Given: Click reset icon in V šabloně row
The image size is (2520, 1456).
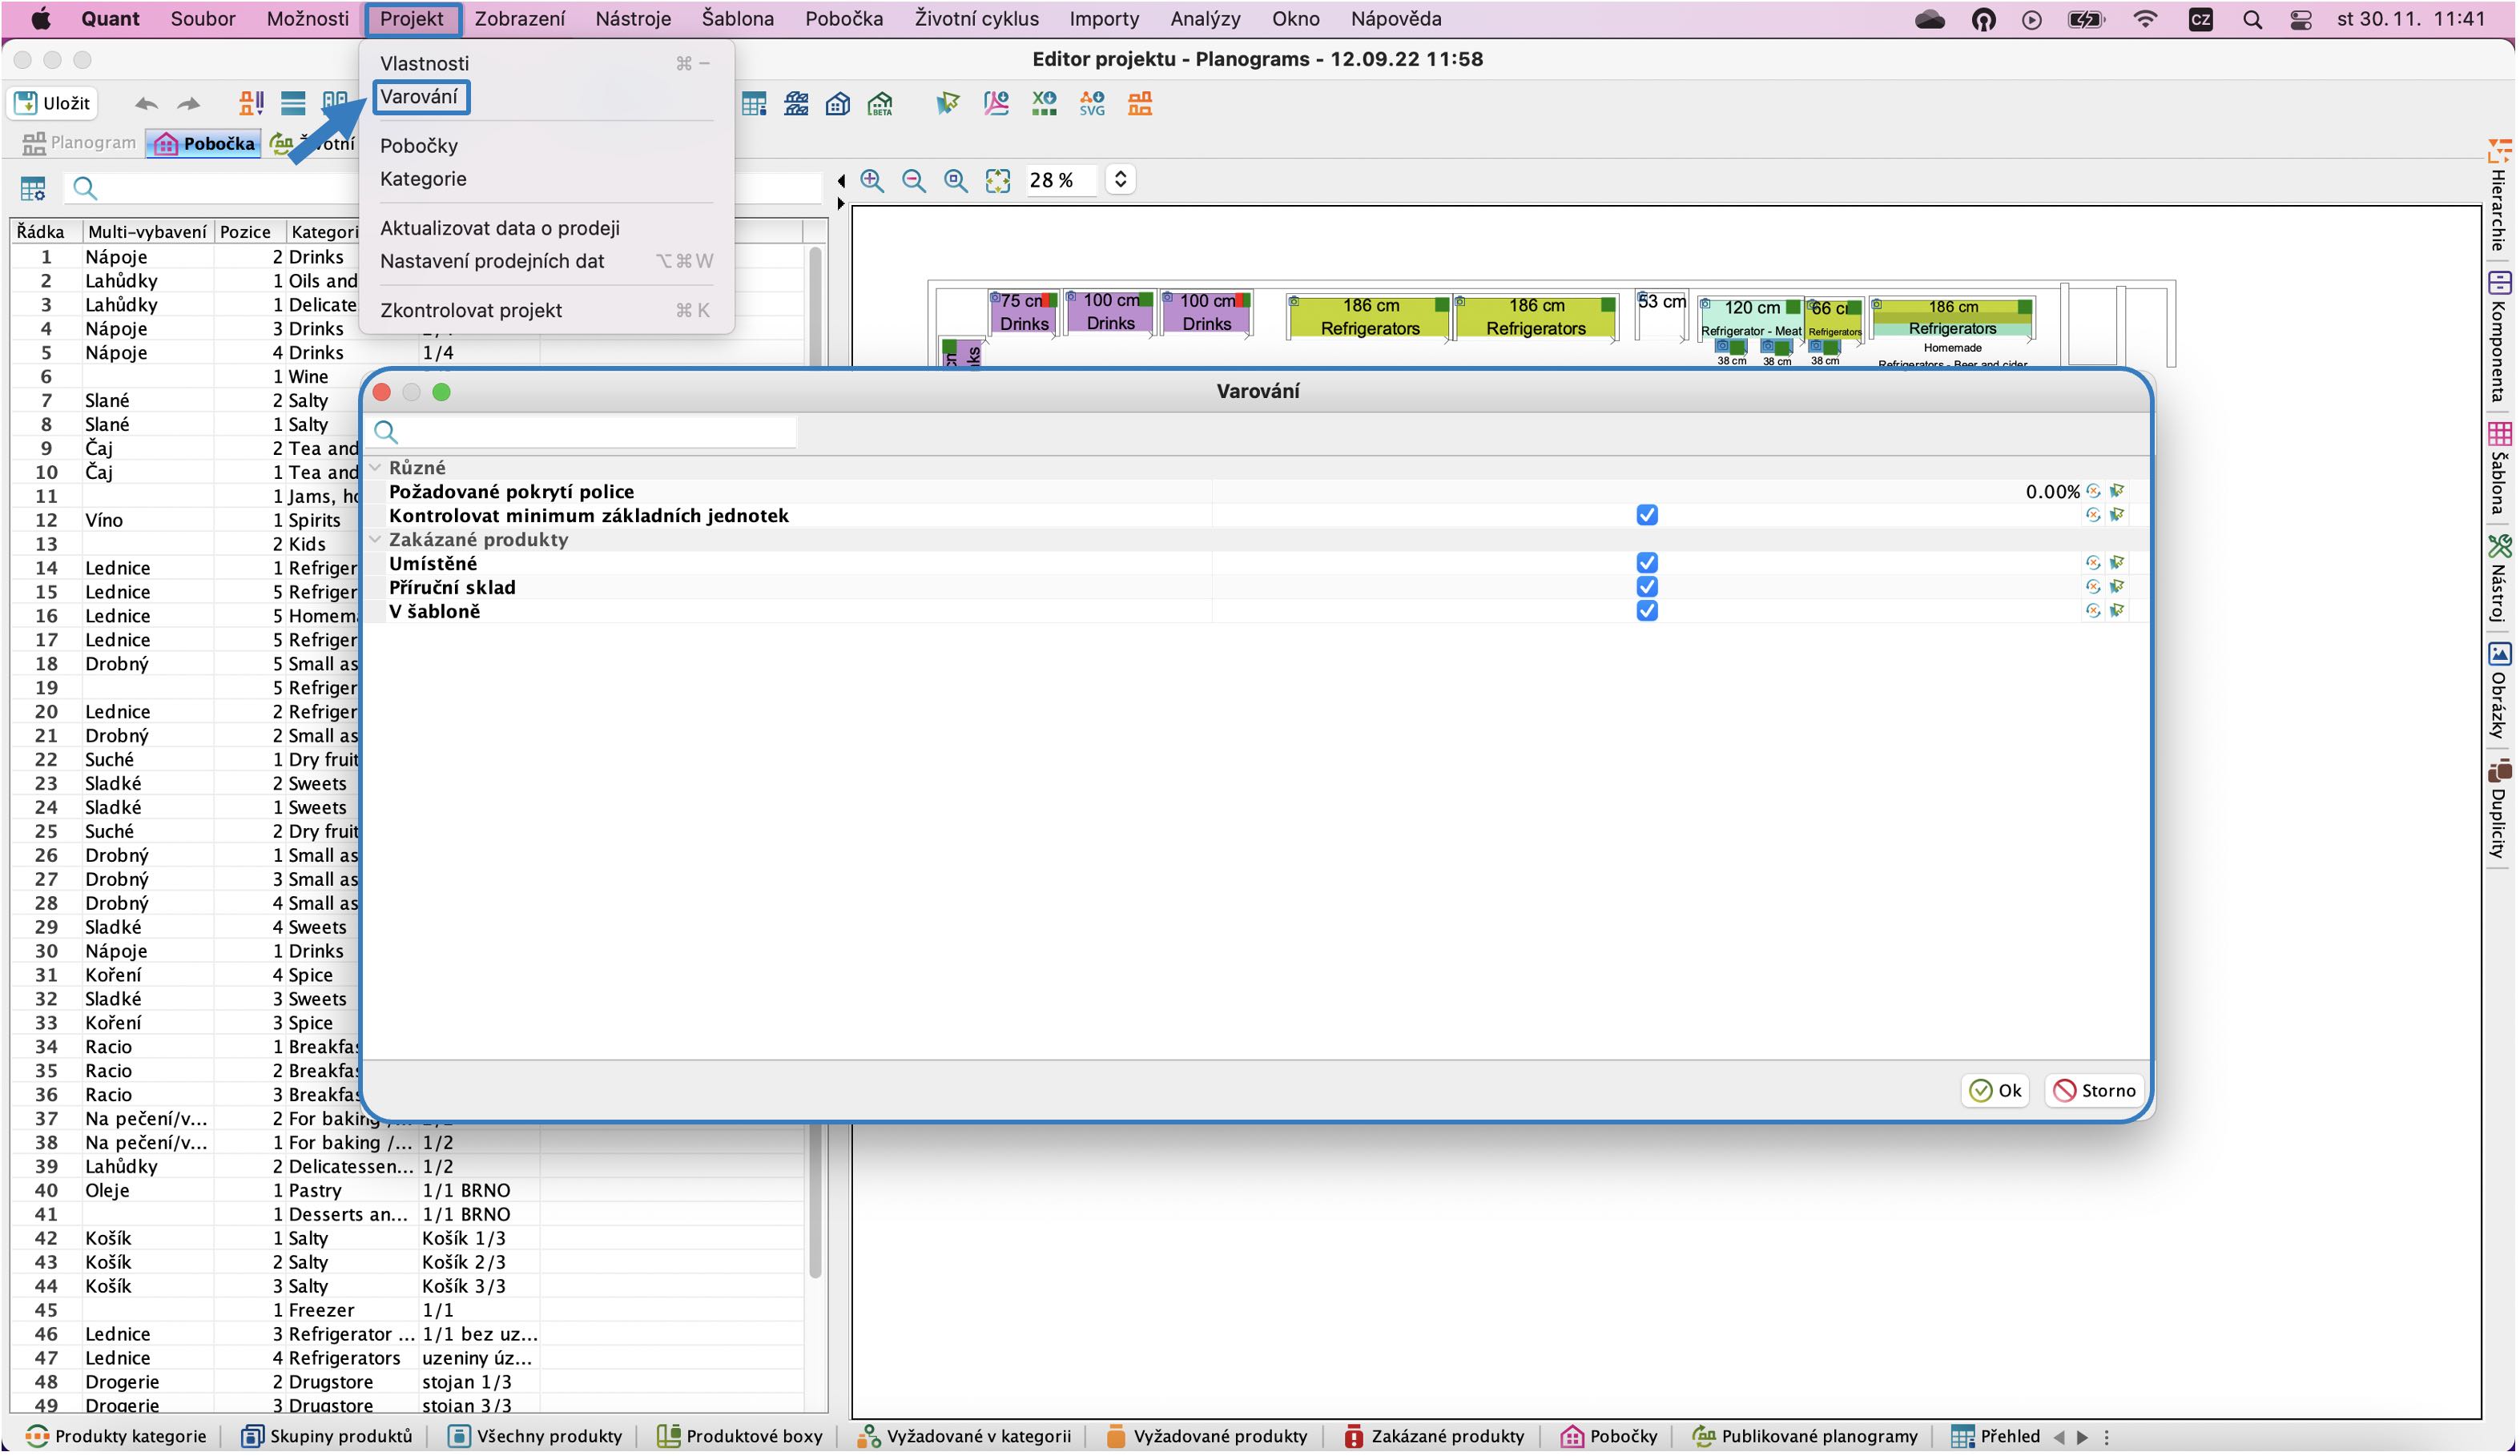Looking at the screenshot, I should [x=2093, y=611].
